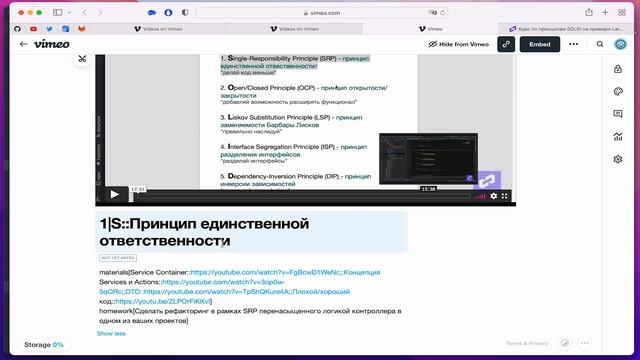Viewport: 640px width, 360px height.
Task: Click the Not Yet Rated badge
Action: pos(118,258)
